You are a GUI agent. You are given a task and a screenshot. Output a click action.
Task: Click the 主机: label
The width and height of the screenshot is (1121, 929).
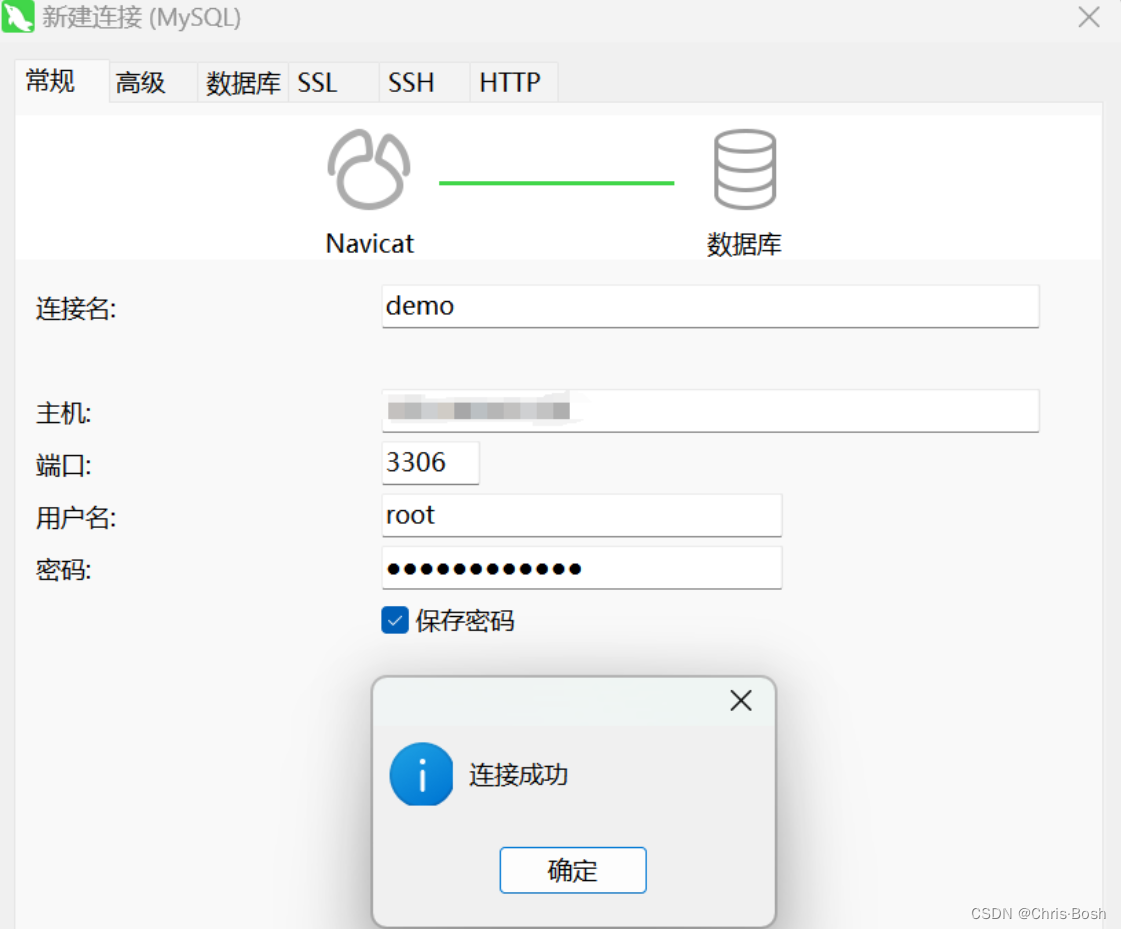pos(64,413)
